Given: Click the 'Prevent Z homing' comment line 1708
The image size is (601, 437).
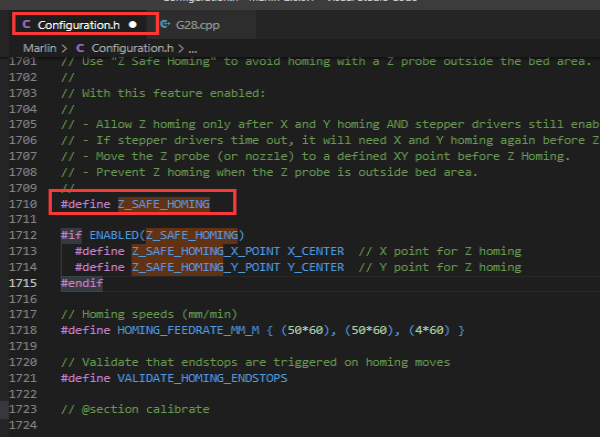Looking at the screenshot, I should pos(269,172).
